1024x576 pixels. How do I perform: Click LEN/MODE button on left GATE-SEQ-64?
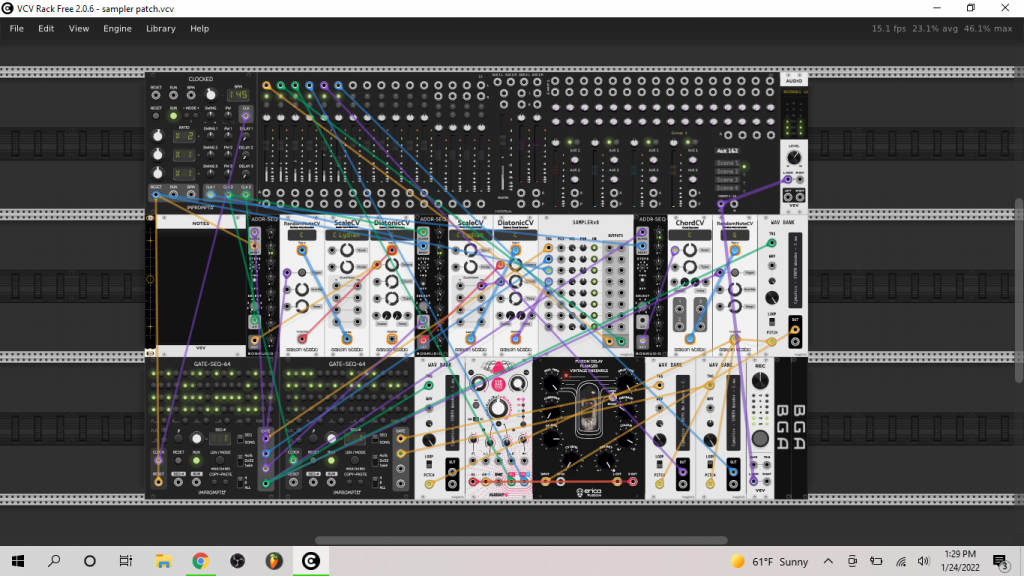coord(220,460)
